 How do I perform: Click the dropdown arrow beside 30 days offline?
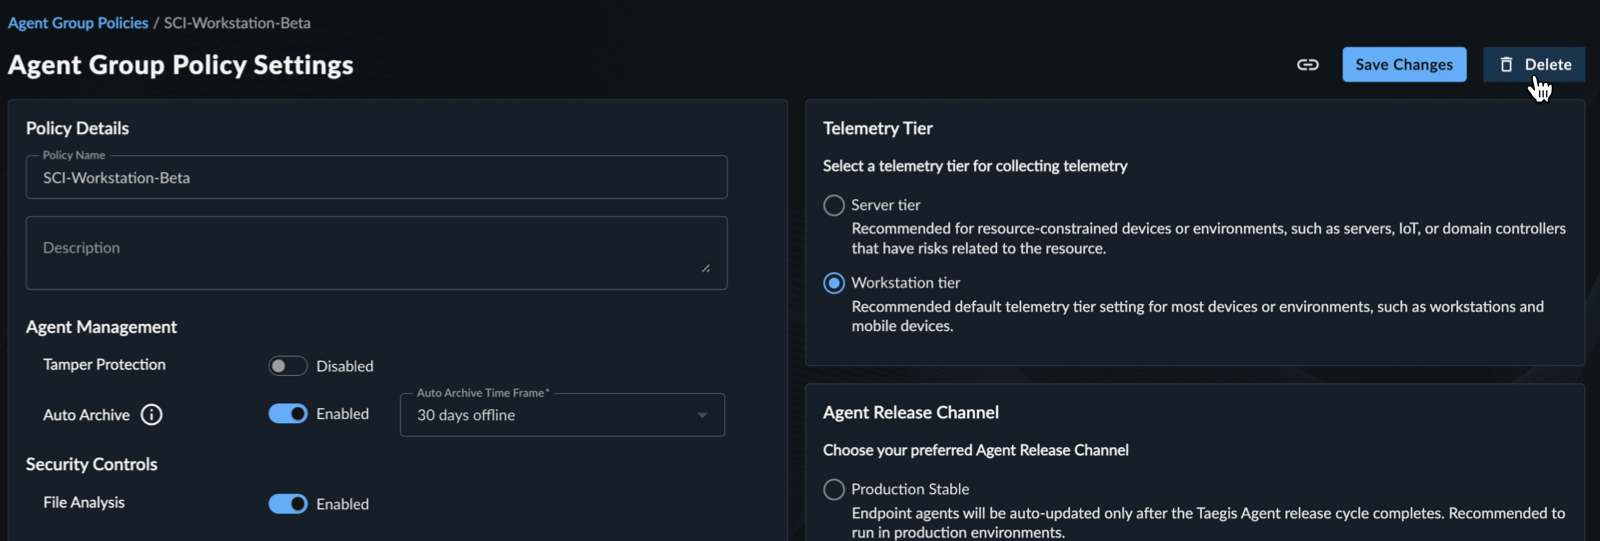702,415
